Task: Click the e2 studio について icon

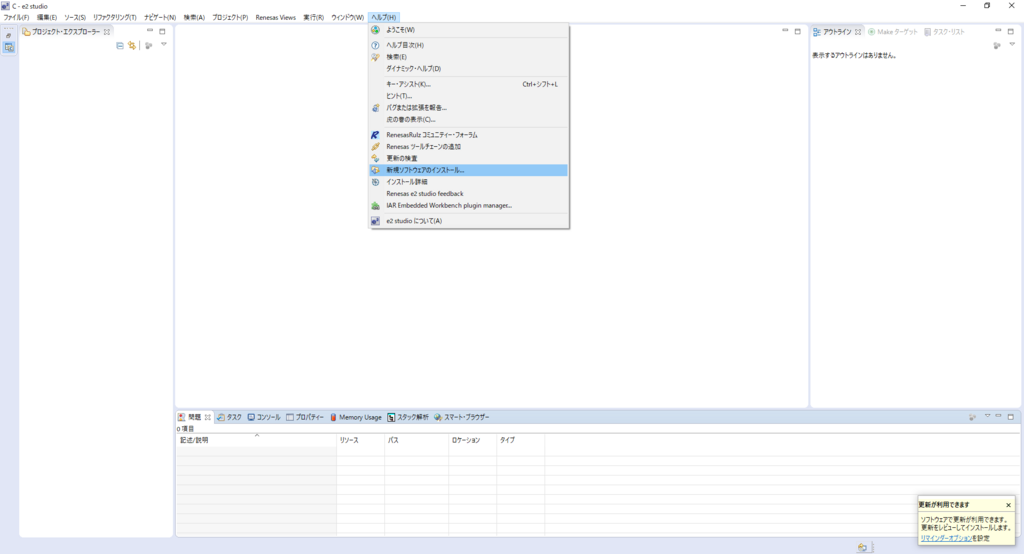Action: (x=376, y=221)
